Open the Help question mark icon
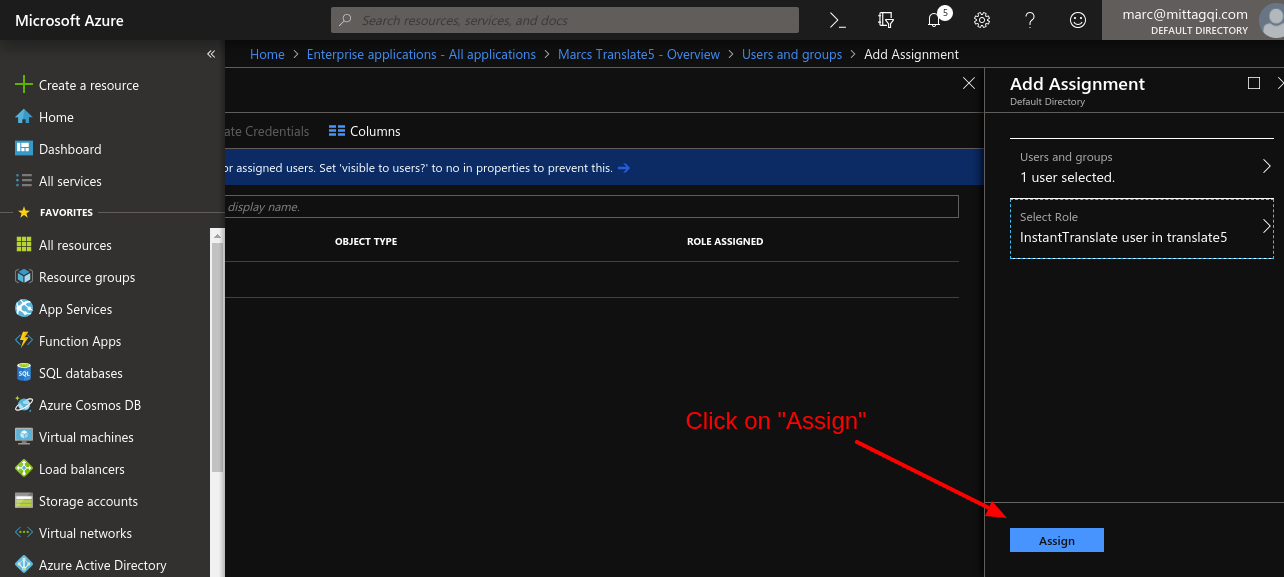 point(1030,20)
